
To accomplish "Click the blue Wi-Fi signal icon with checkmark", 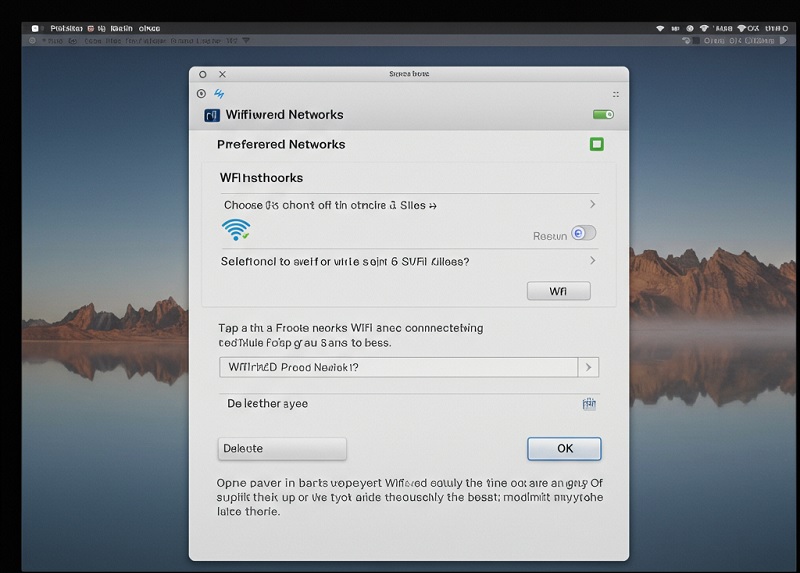I will [x=236, y=230].
